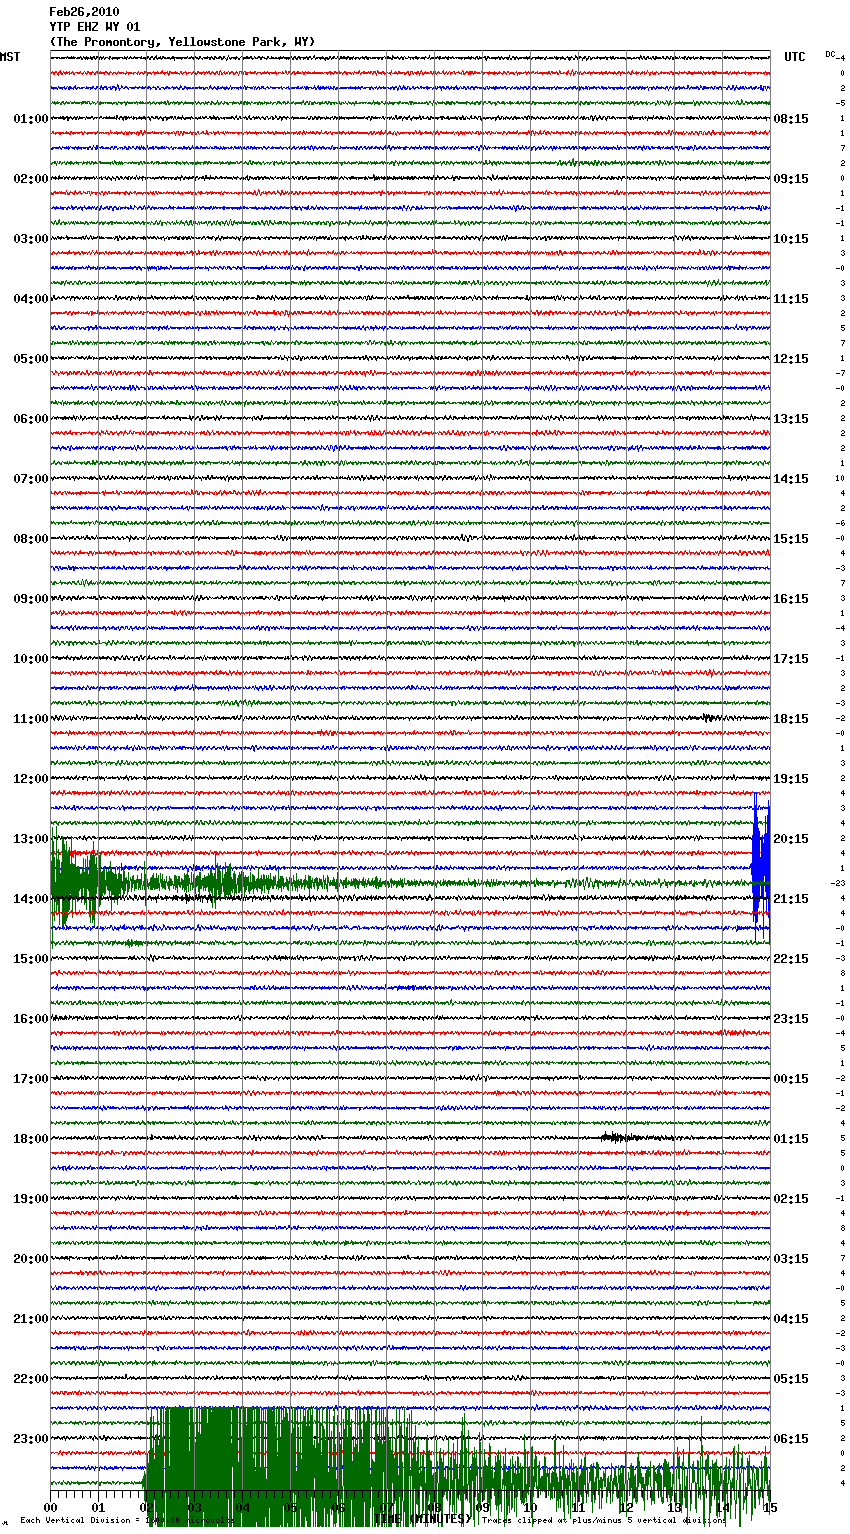Viewport: 850px width, 1534px height.
Task: Click the -23 value in the DC column
Action: coord(839,883)
